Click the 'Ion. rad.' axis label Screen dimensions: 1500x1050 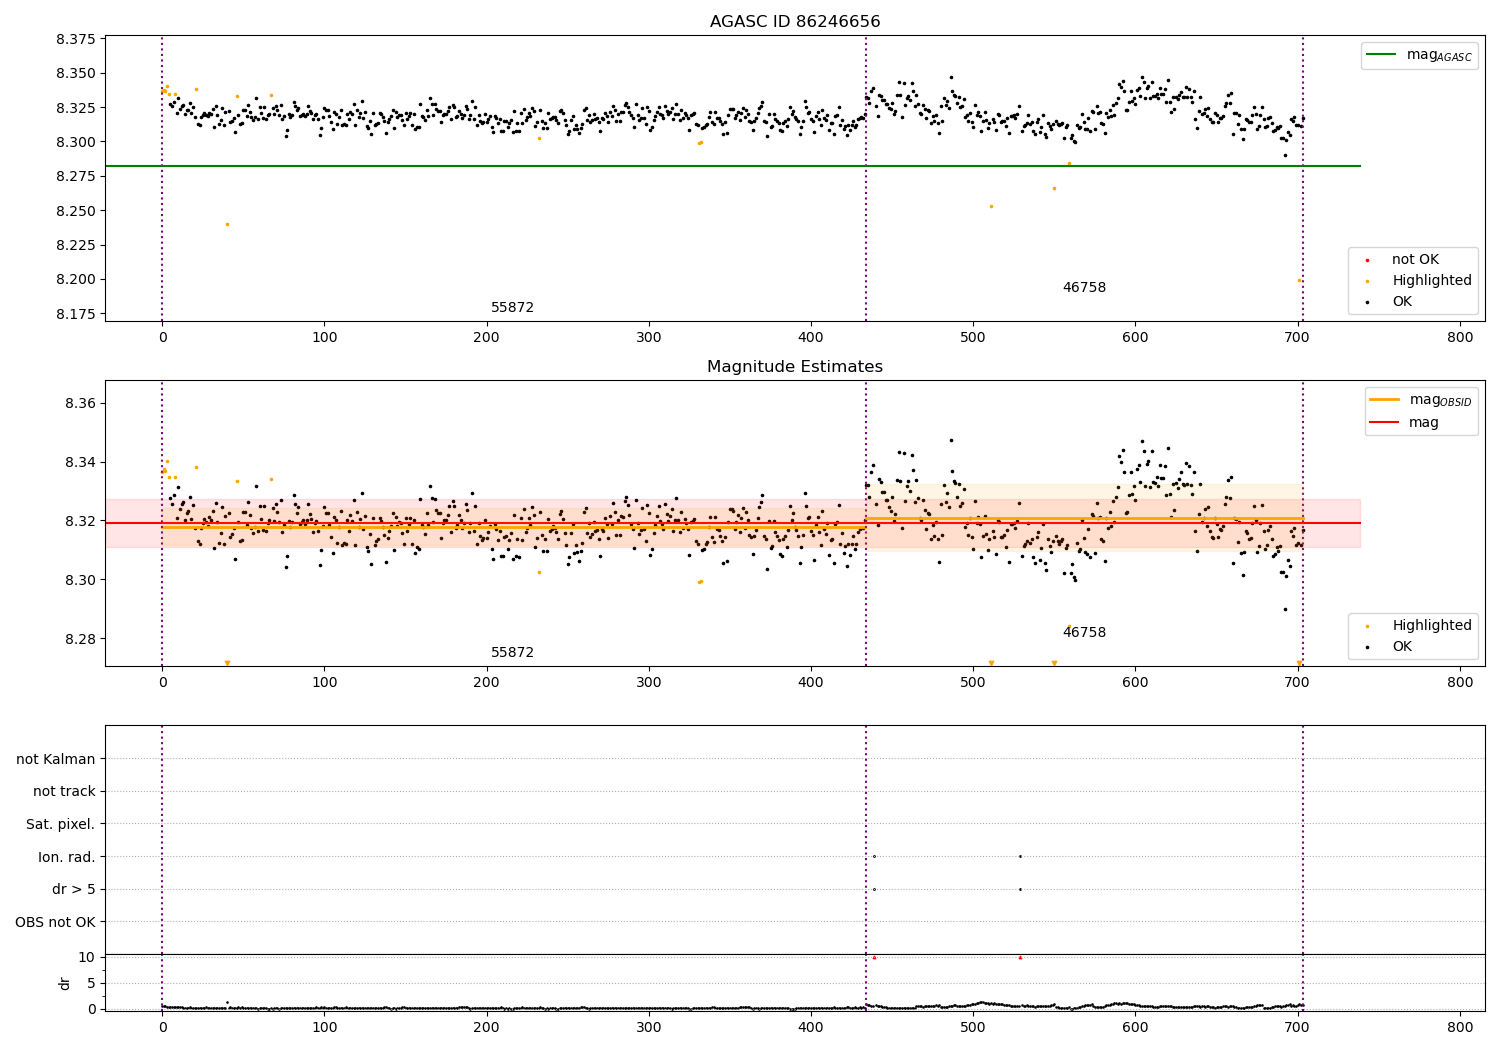pyautogui.click(x=67, y=857)
